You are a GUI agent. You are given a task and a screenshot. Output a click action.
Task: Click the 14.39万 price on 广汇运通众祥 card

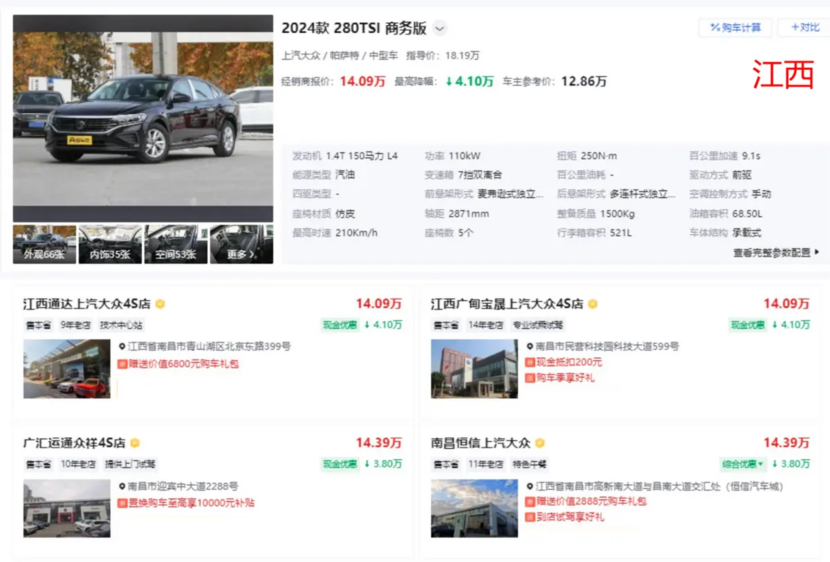378,442
